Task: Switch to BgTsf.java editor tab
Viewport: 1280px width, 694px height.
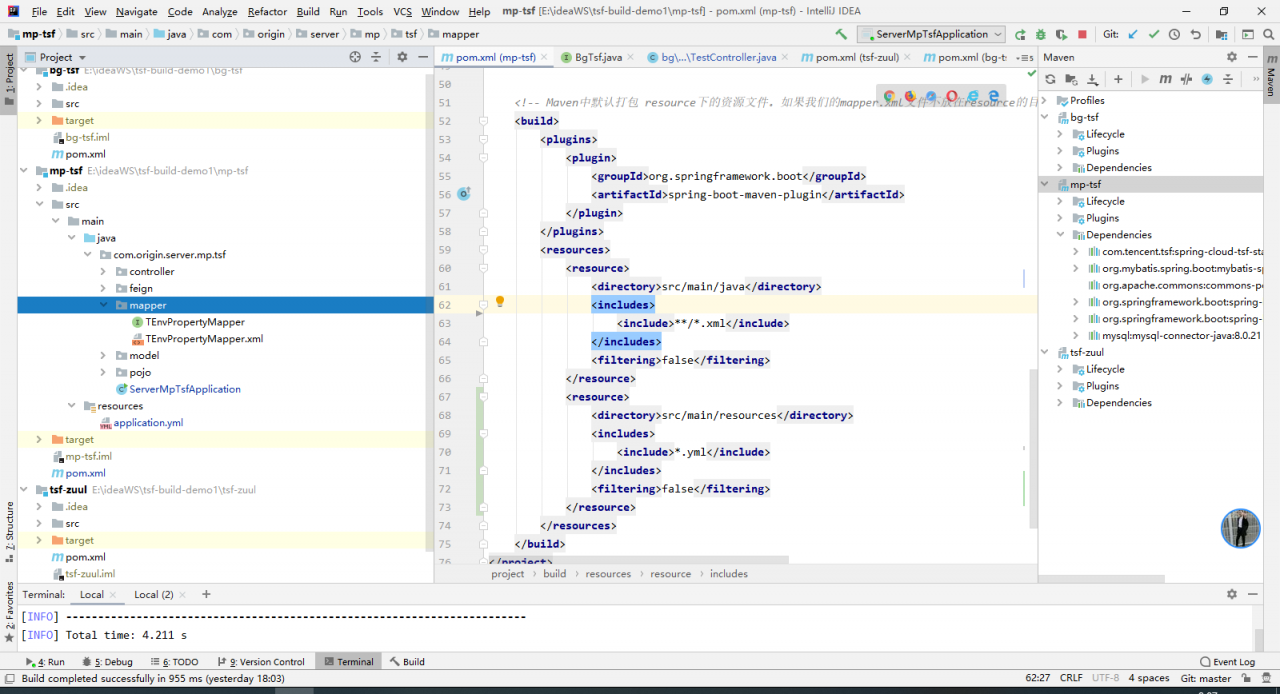Action: click(598, 57)
